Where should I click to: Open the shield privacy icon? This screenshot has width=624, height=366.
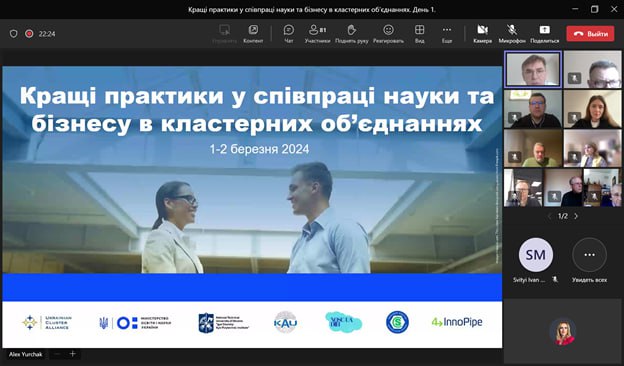14,34
